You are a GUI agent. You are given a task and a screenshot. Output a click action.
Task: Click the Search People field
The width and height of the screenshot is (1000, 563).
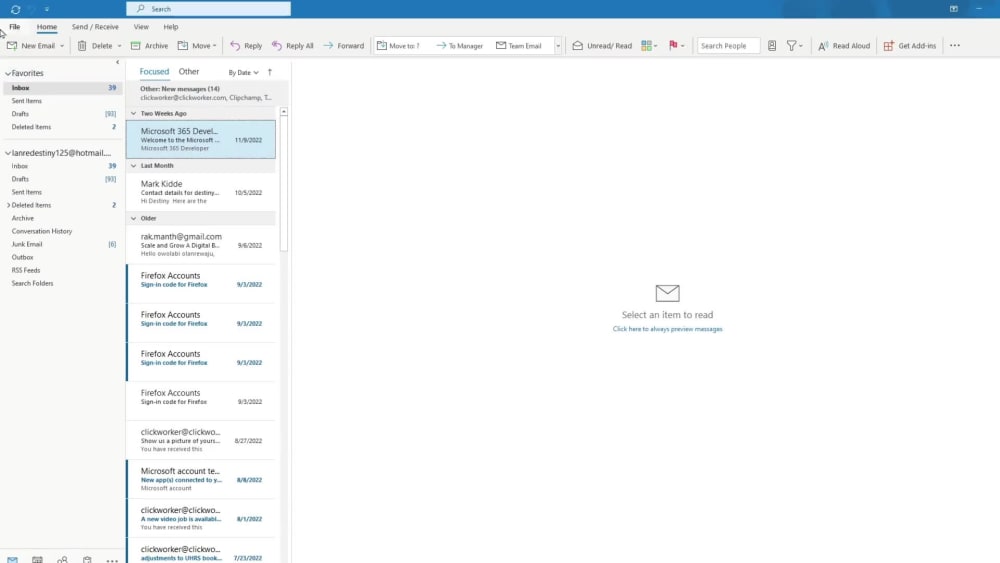728,46
